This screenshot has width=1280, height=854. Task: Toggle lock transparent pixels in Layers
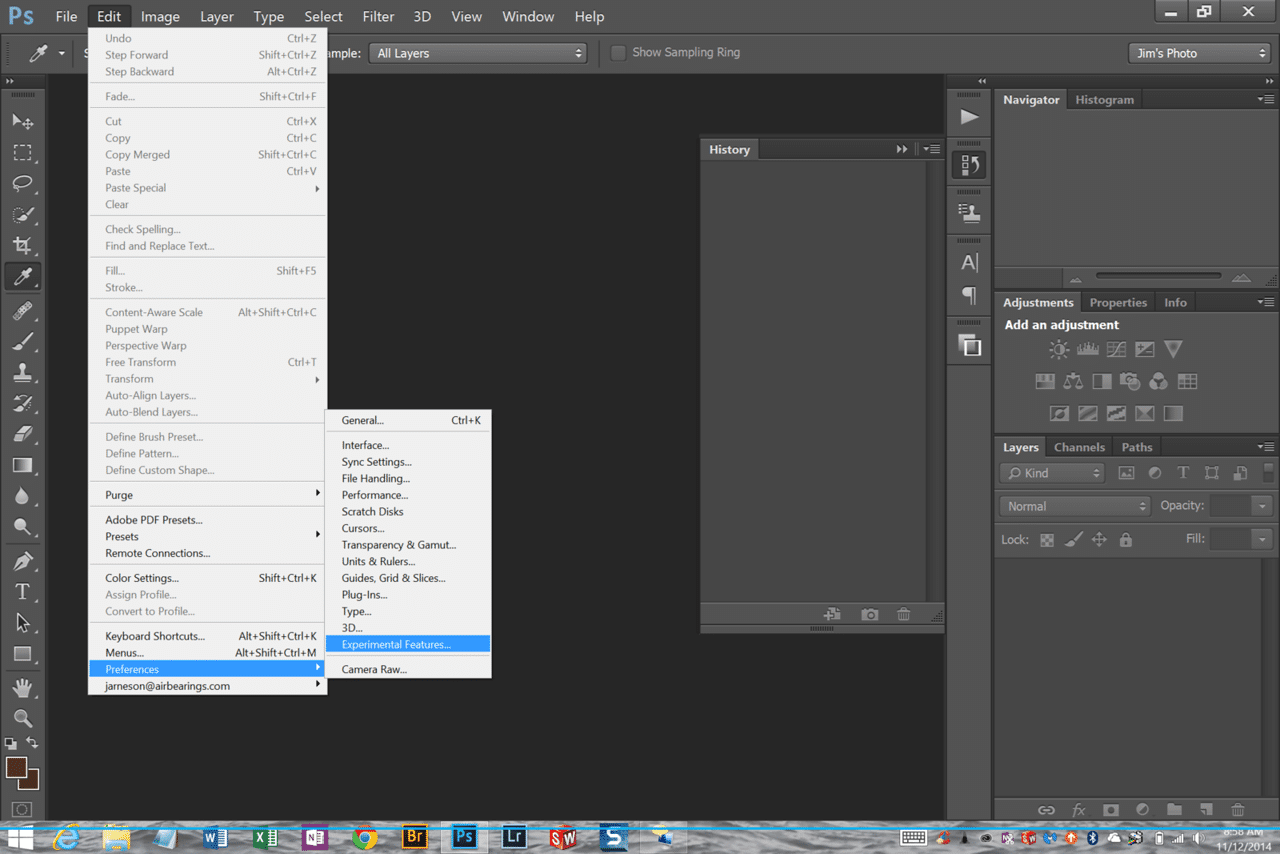(1047, 540)
